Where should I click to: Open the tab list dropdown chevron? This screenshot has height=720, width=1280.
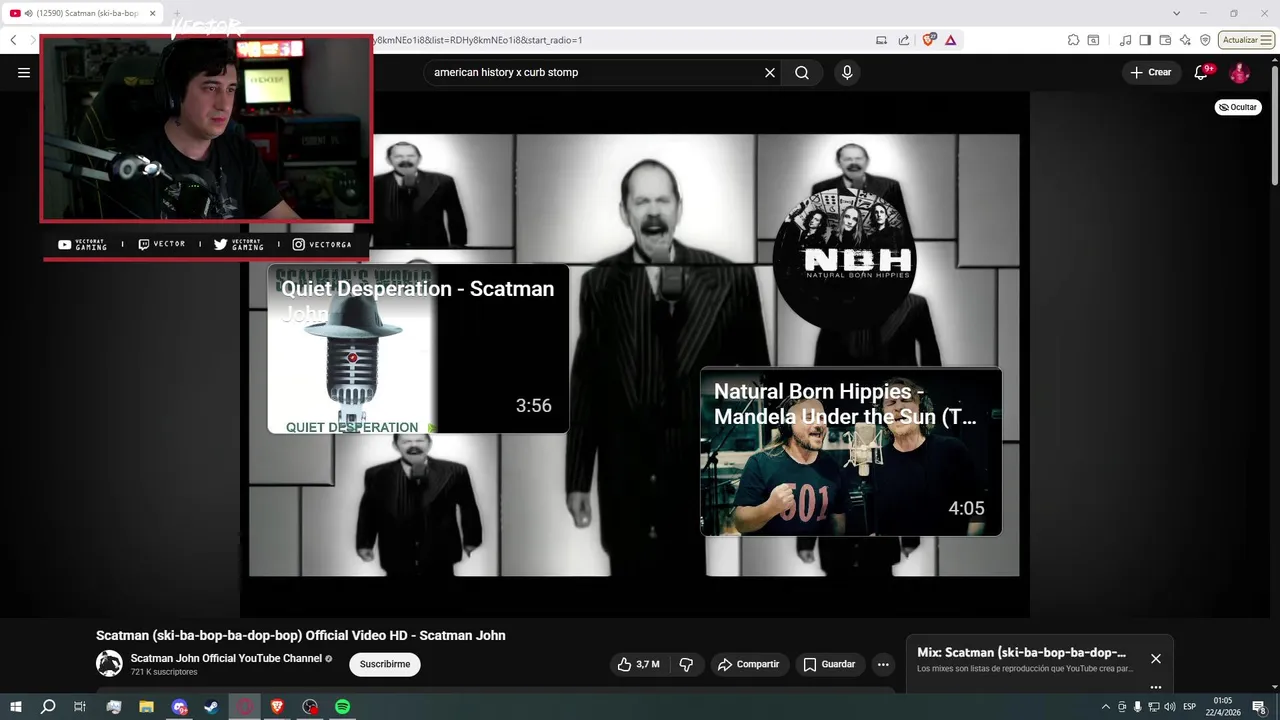(x=1177, y=13)
